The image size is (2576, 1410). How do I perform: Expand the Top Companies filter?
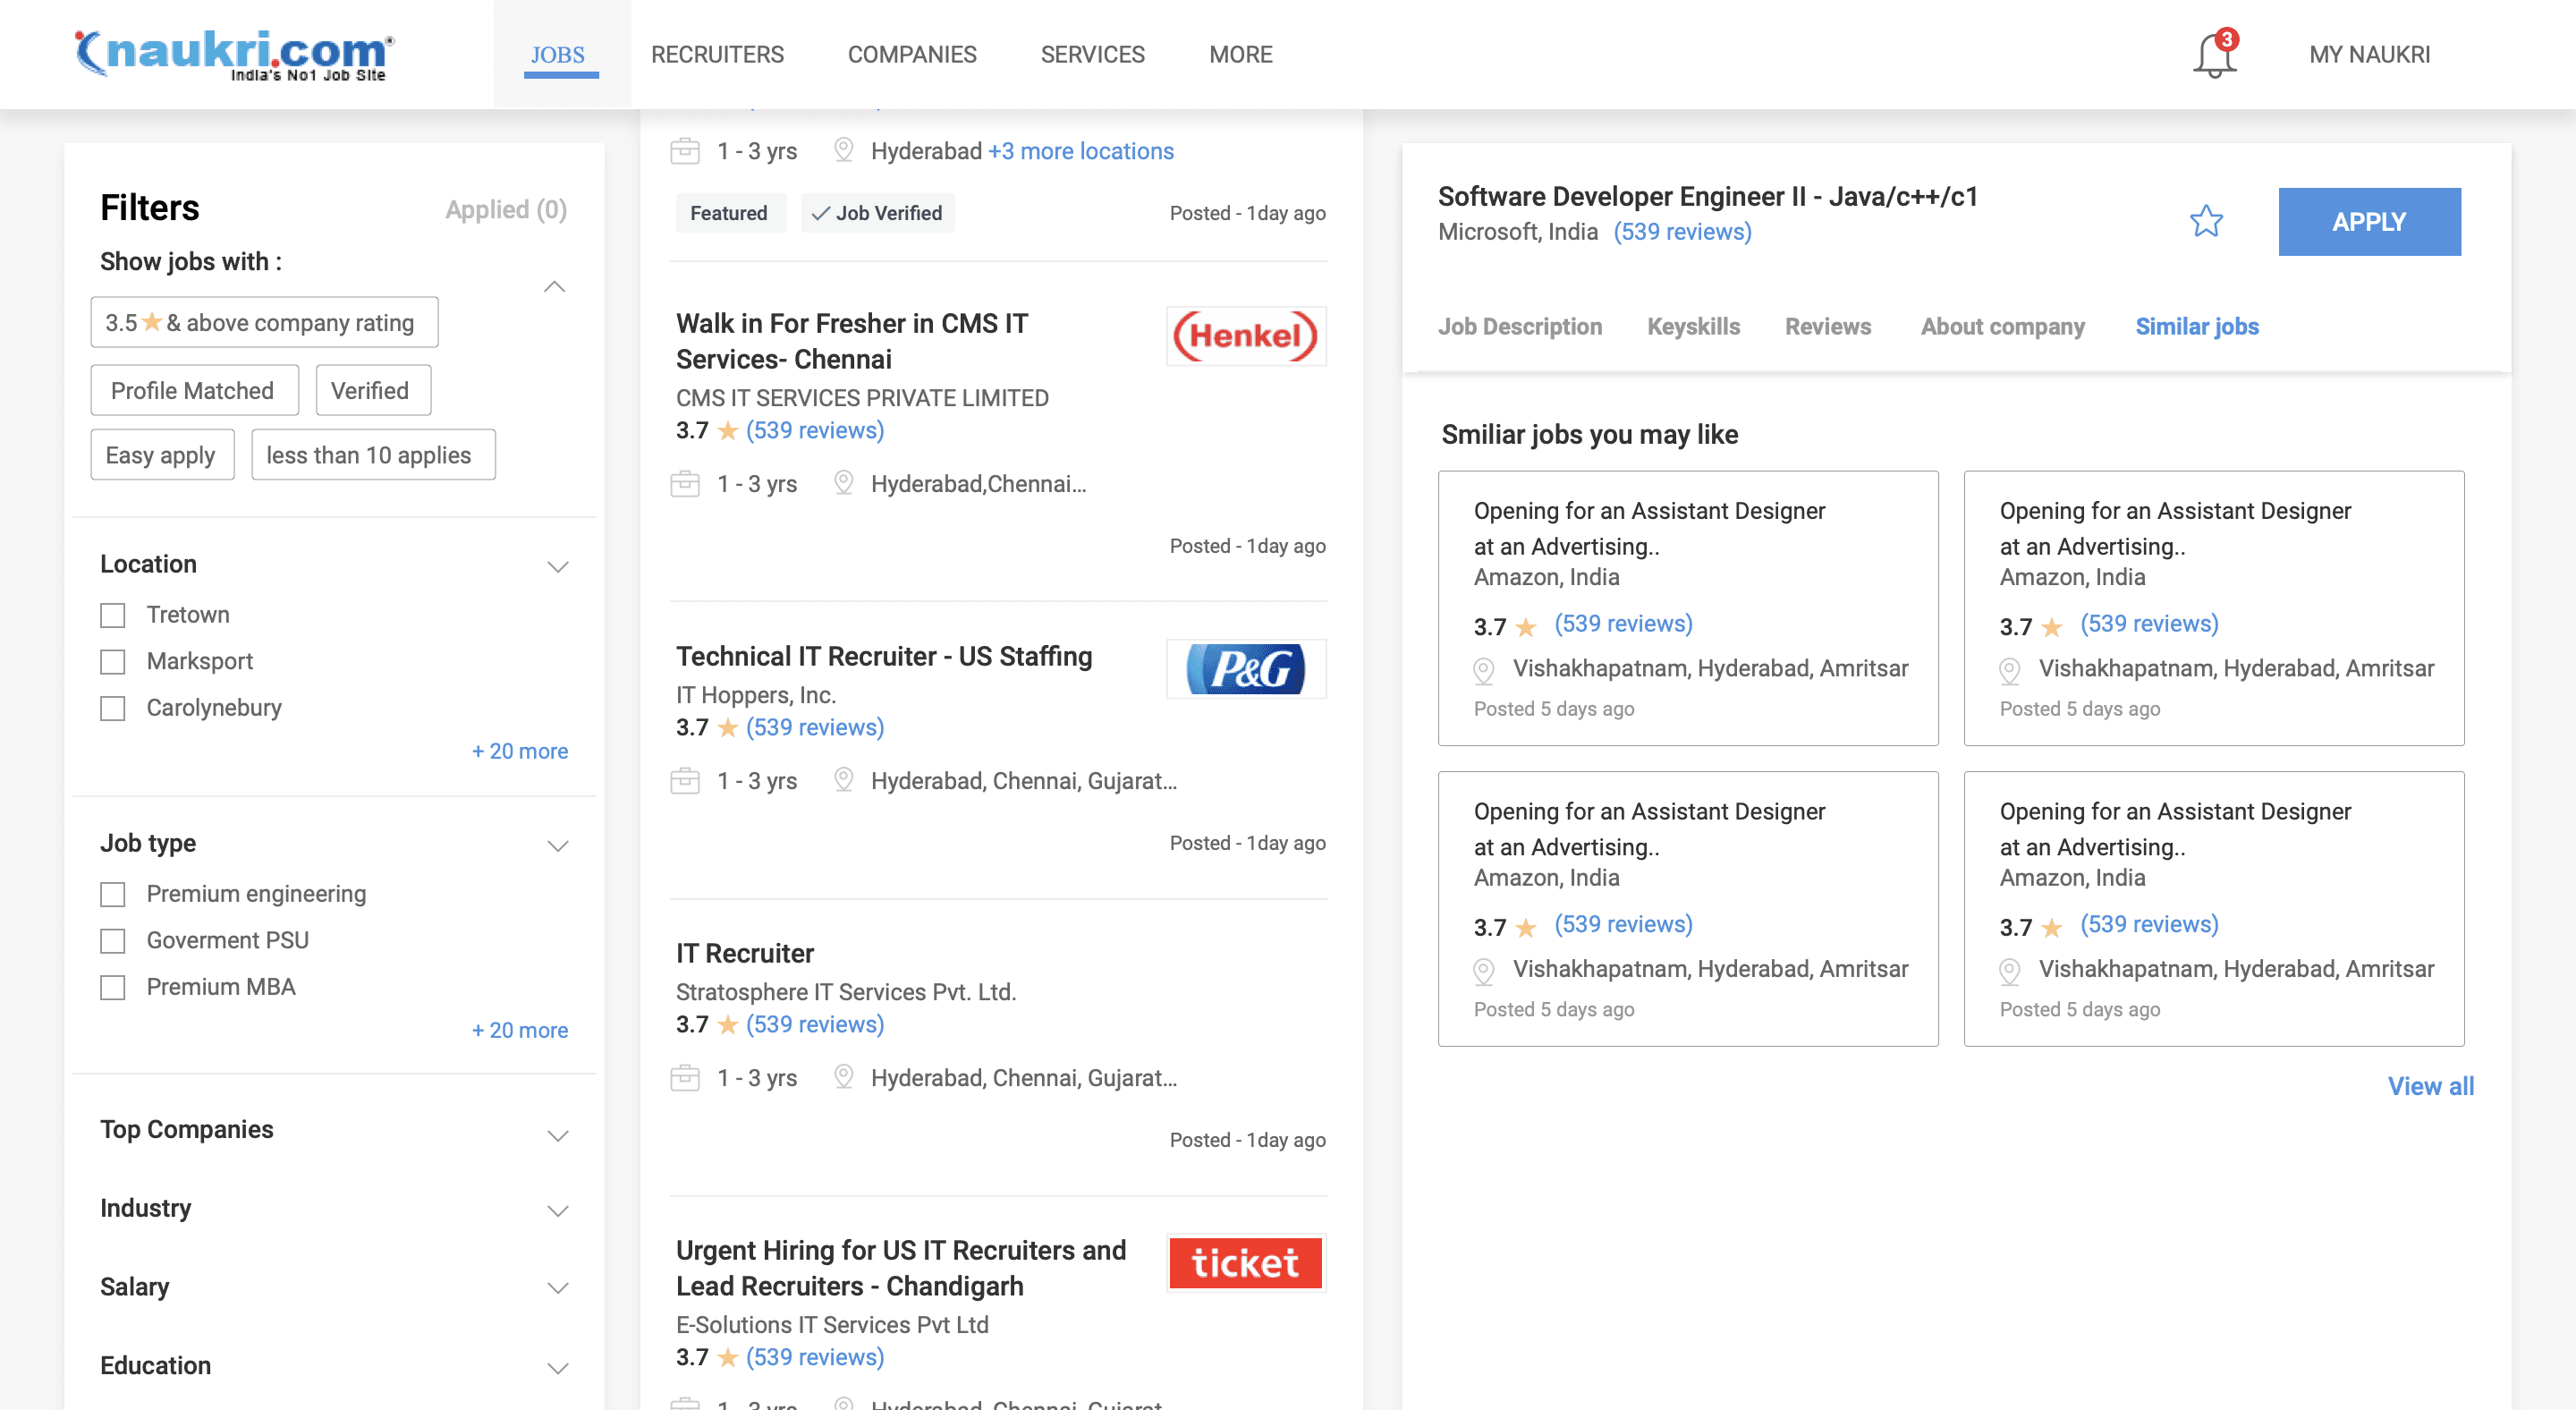pos(558,1135)
